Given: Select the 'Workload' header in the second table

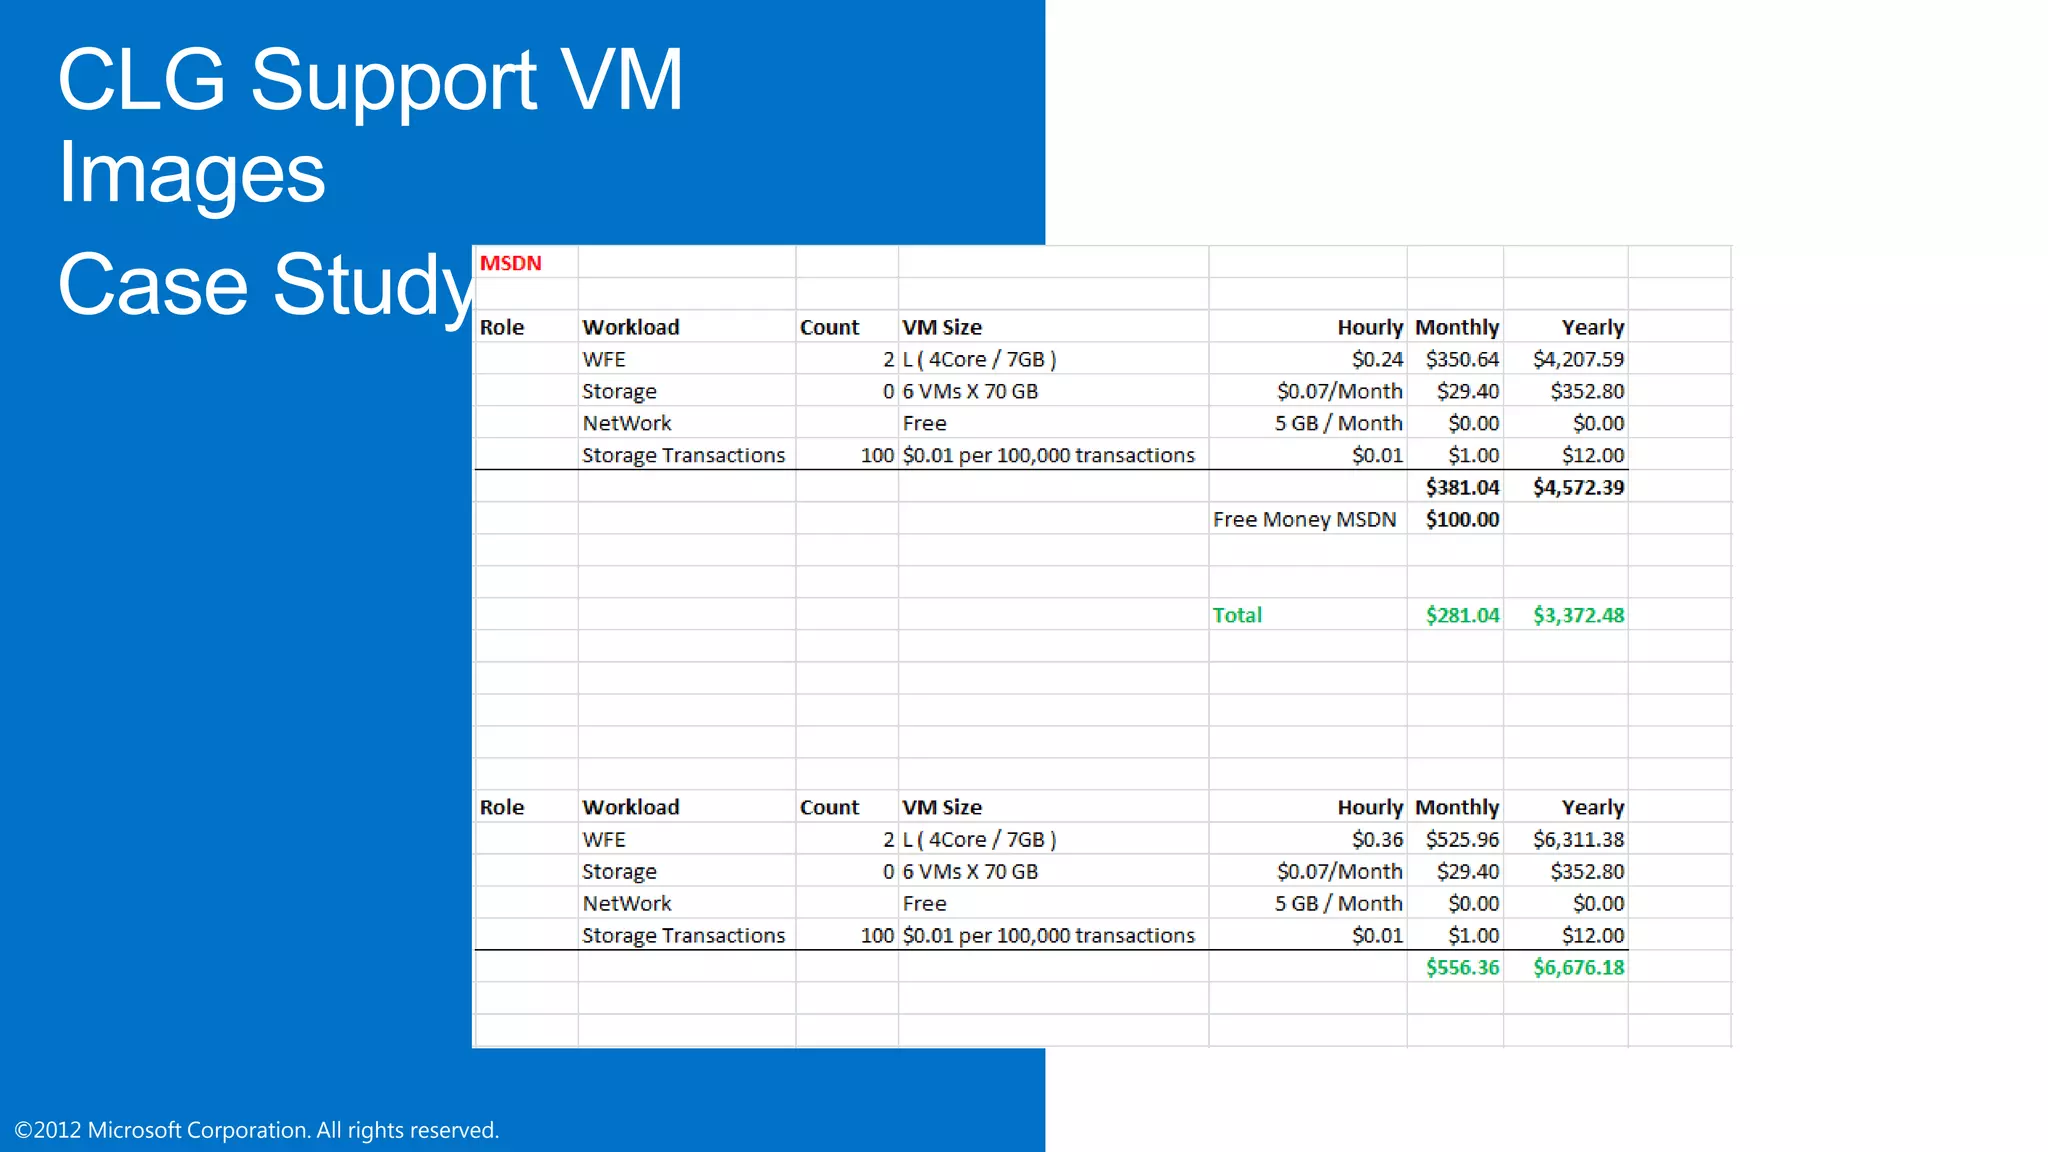Looking at the screenshot, I should pyautogui.click(x=631, y=807).
